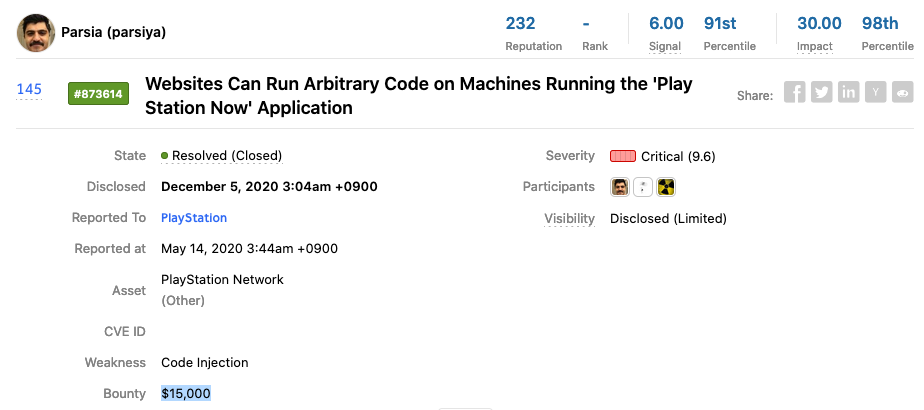Share report on Facebook icon

coord(794,92)
